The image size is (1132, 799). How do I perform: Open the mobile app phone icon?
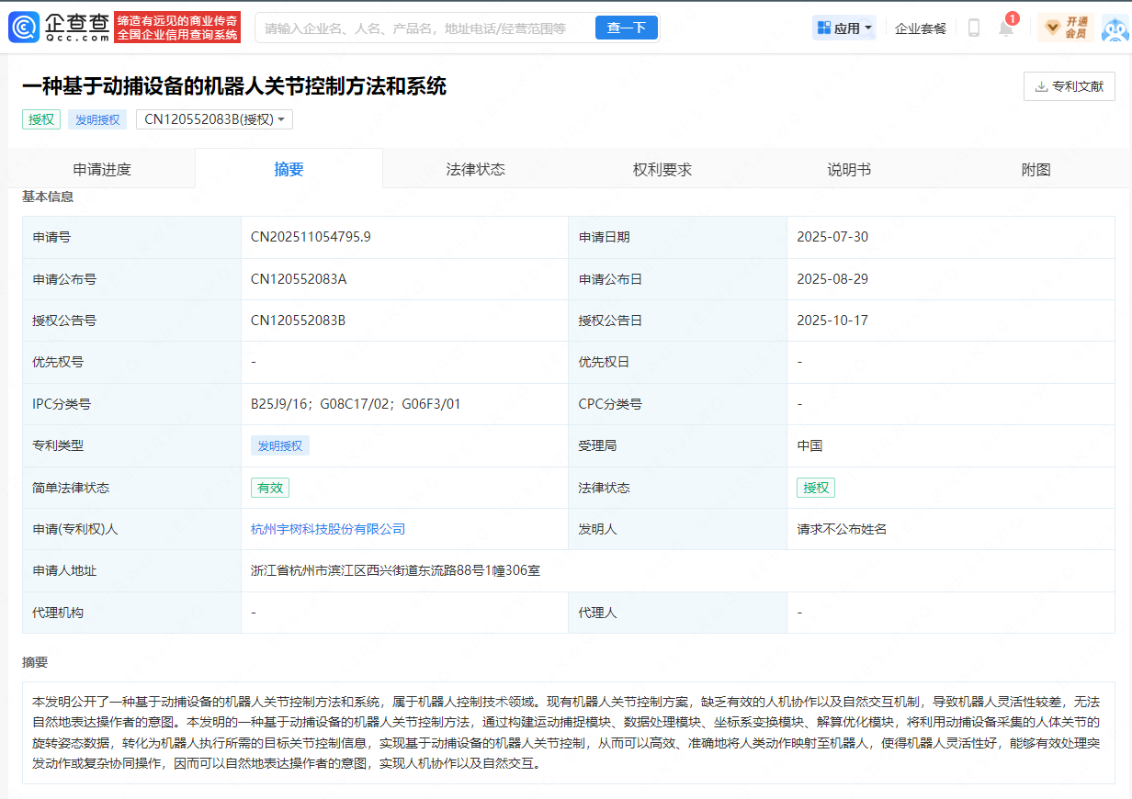[973, 28]
